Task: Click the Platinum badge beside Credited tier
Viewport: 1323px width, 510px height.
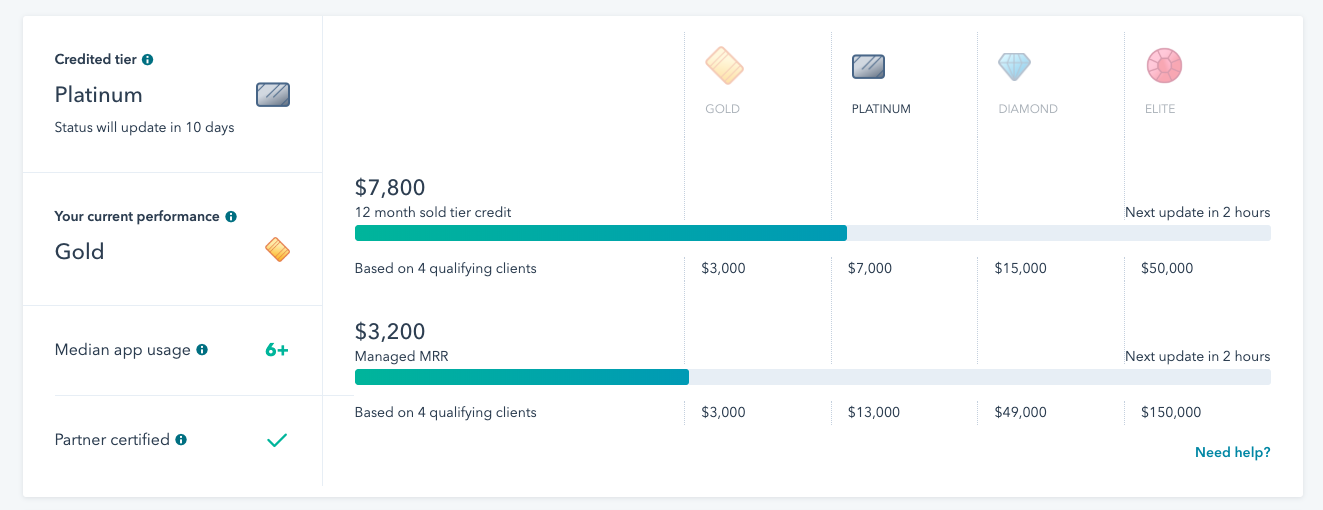Action: point(273,95)
